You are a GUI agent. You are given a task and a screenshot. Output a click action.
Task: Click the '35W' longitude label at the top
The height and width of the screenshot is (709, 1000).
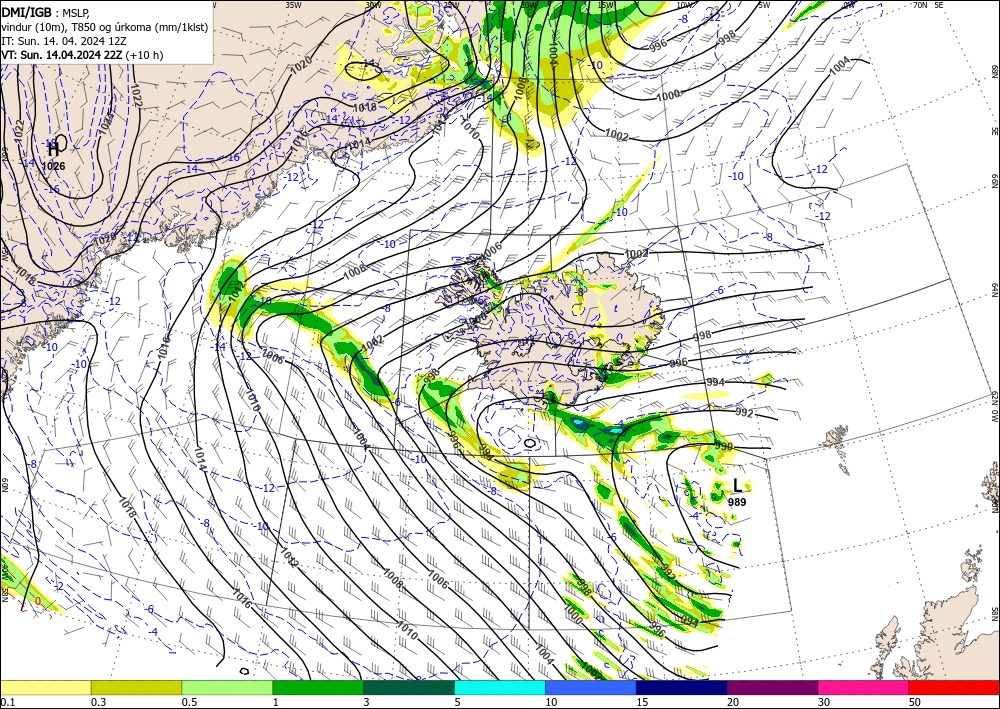click(293, 4)
